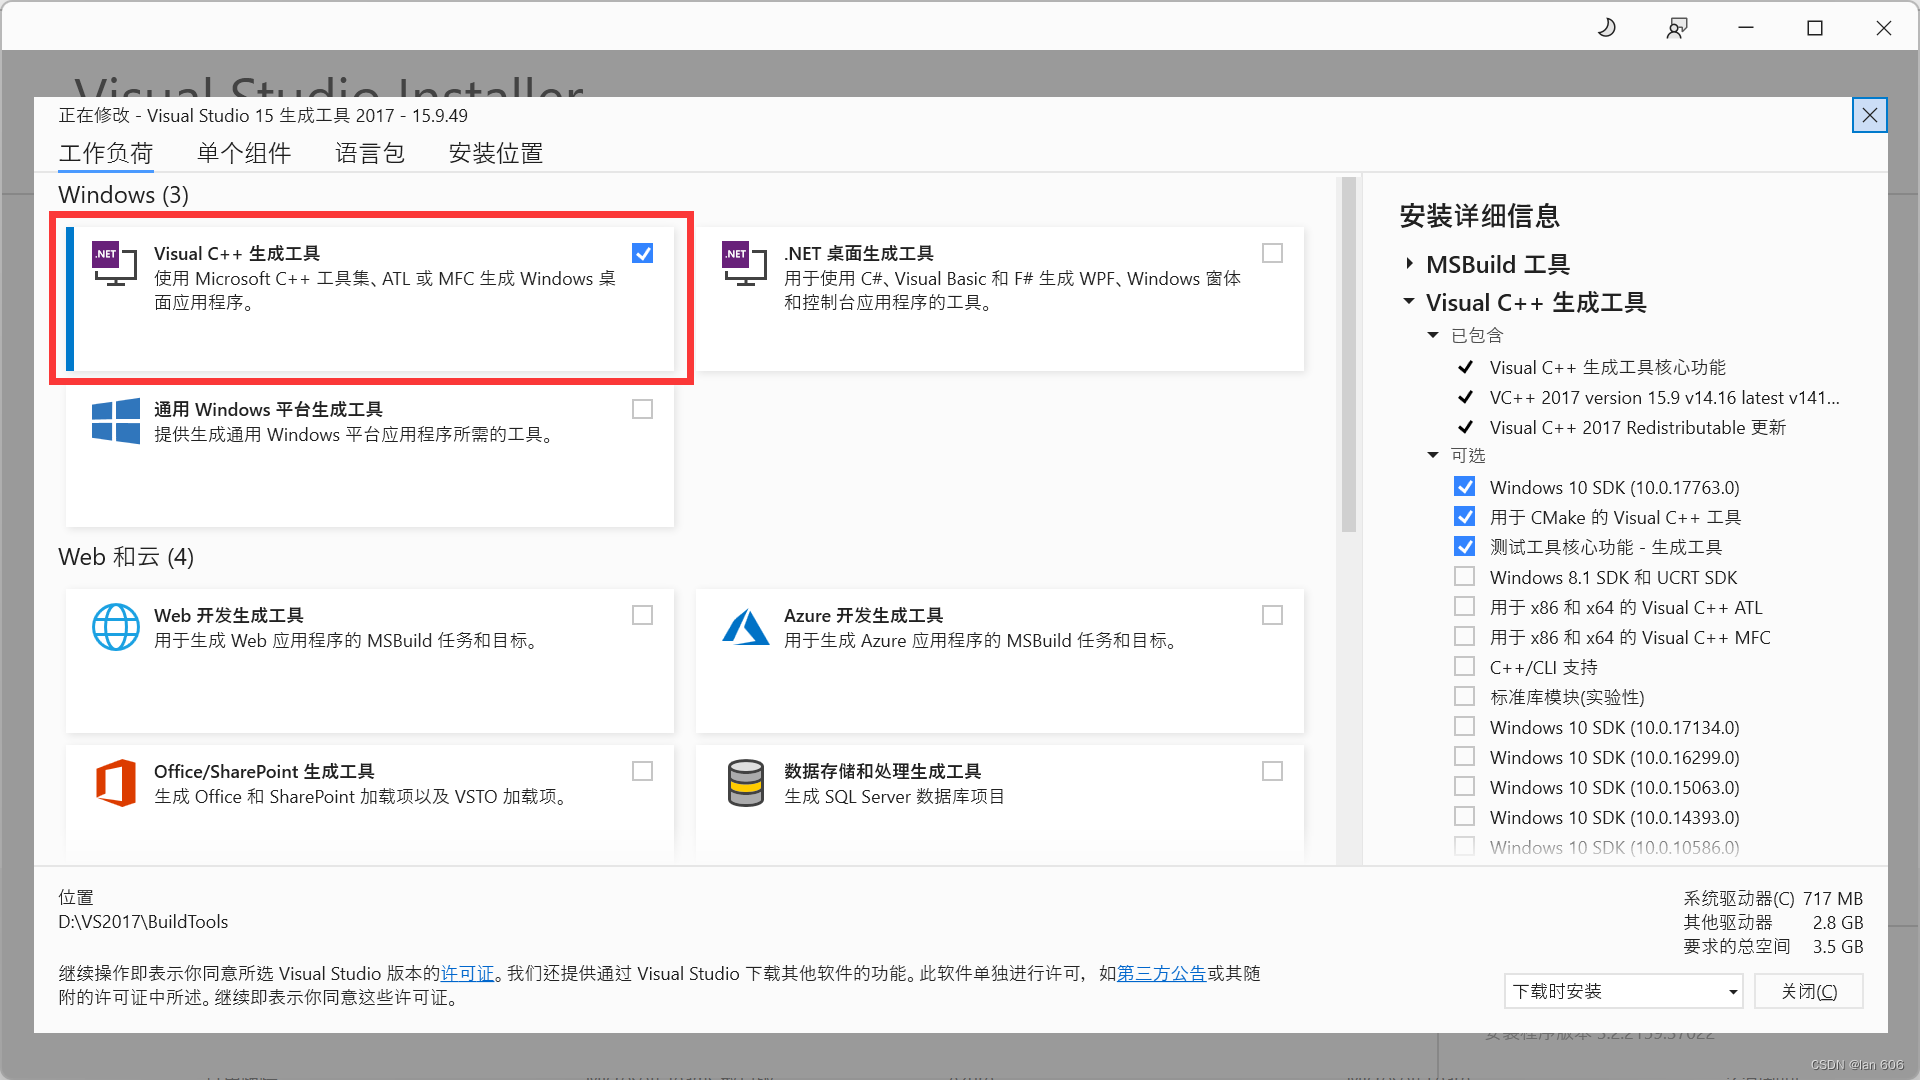Check the 通用 Windows 平台生成工具 checkbox
This screenshot has height=1080, width=1920.
pyautogui.click(x=642, y=409)
